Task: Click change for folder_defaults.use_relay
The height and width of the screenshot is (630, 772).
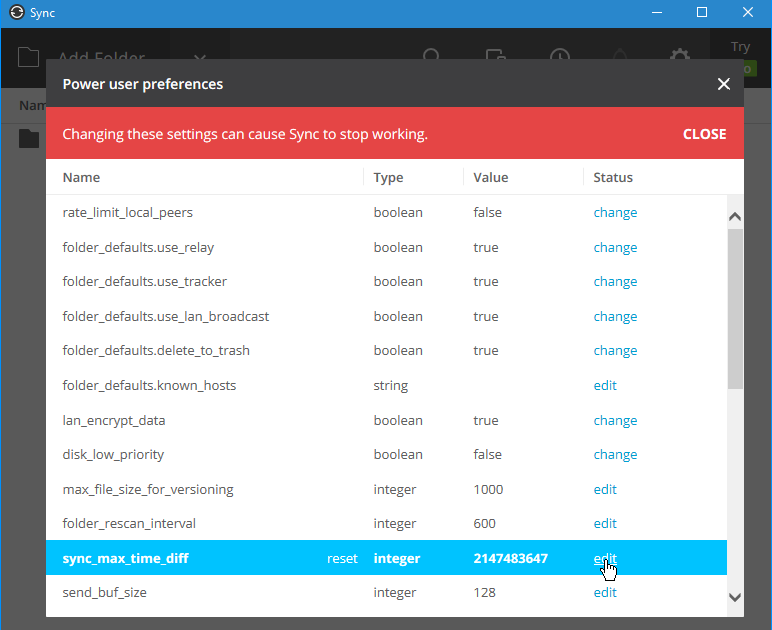Action: point(615,248)
